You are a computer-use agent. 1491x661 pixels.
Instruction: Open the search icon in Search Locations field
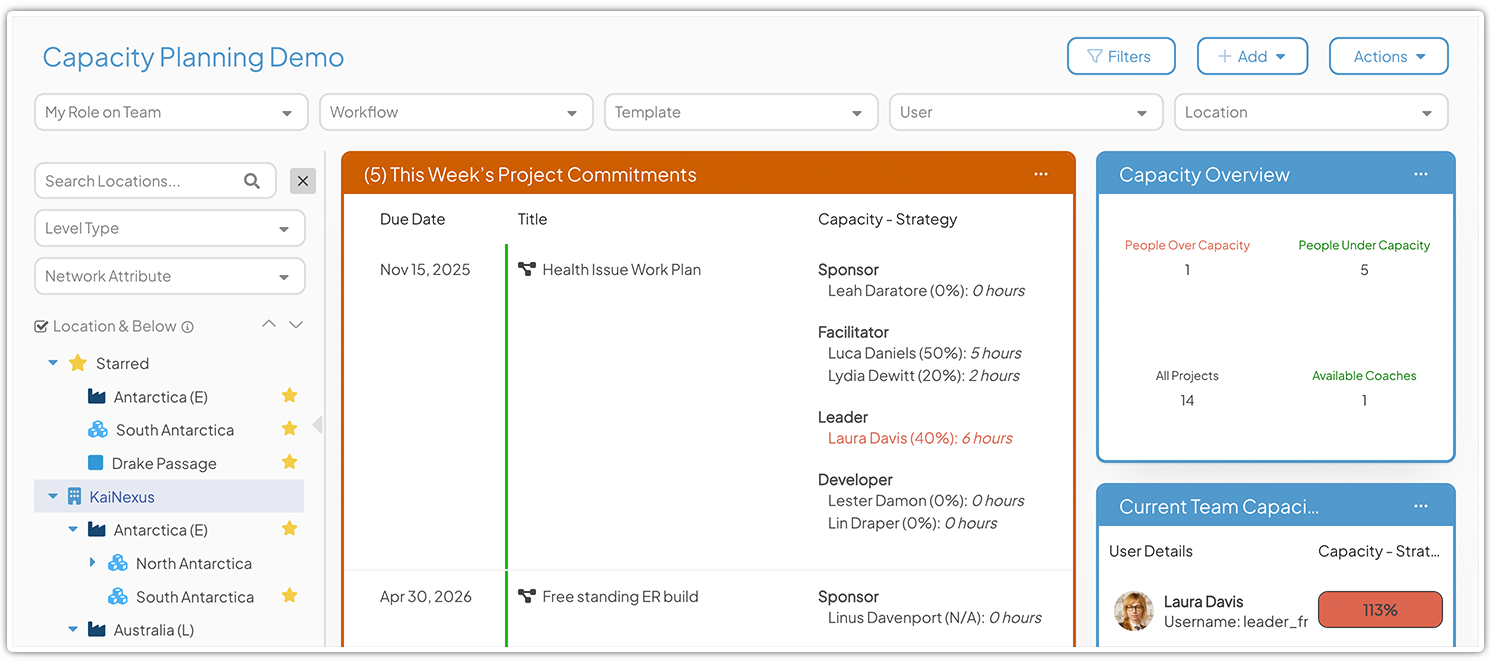252,181
